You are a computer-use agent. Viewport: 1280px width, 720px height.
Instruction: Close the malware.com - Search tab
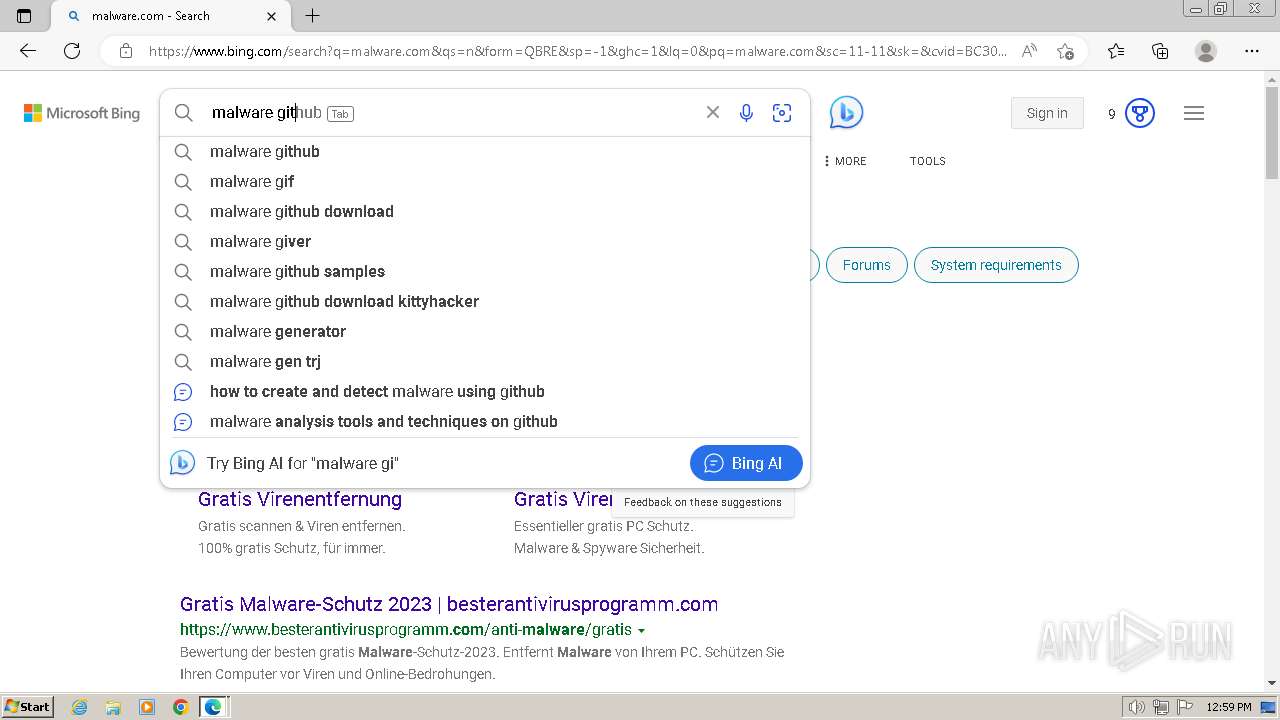(x=272, y=16)
